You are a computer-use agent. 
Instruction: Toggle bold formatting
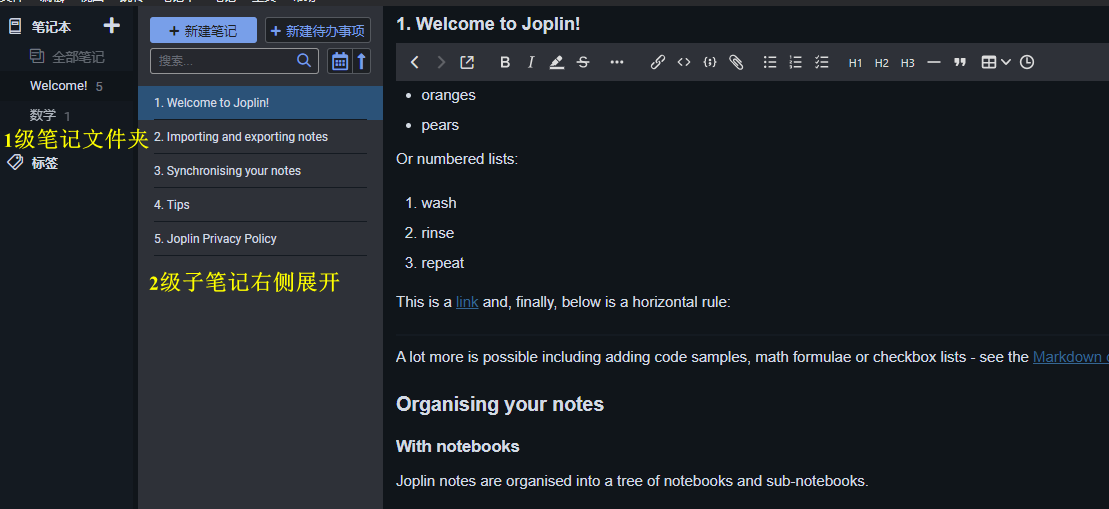point(505,62)
